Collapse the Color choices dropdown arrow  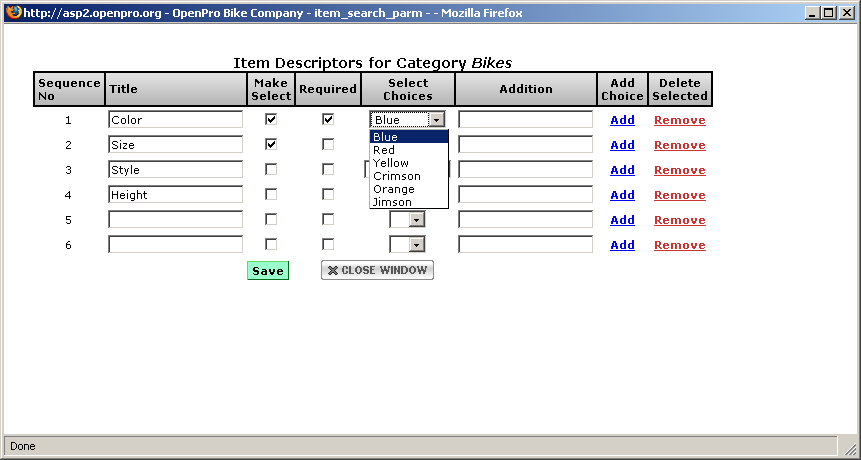click(x=436, y=120)
